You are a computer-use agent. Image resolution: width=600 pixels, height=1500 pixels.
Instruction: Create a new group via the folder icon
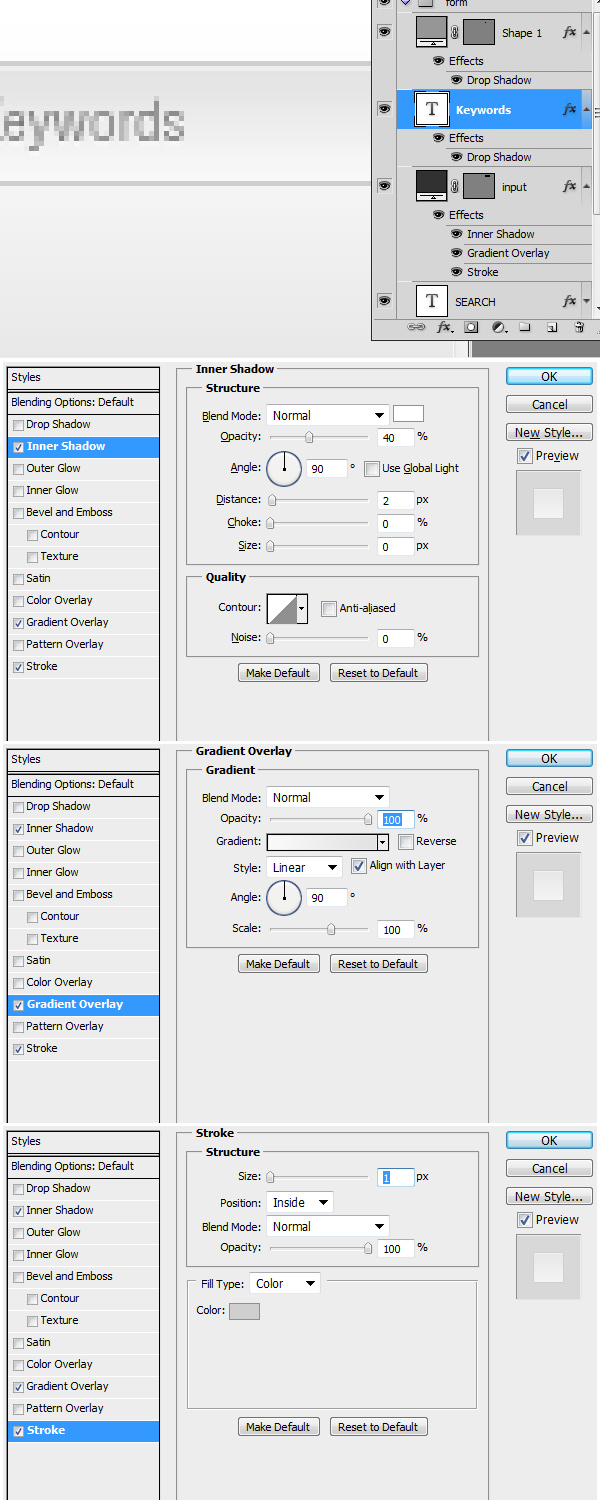[525, 327]
